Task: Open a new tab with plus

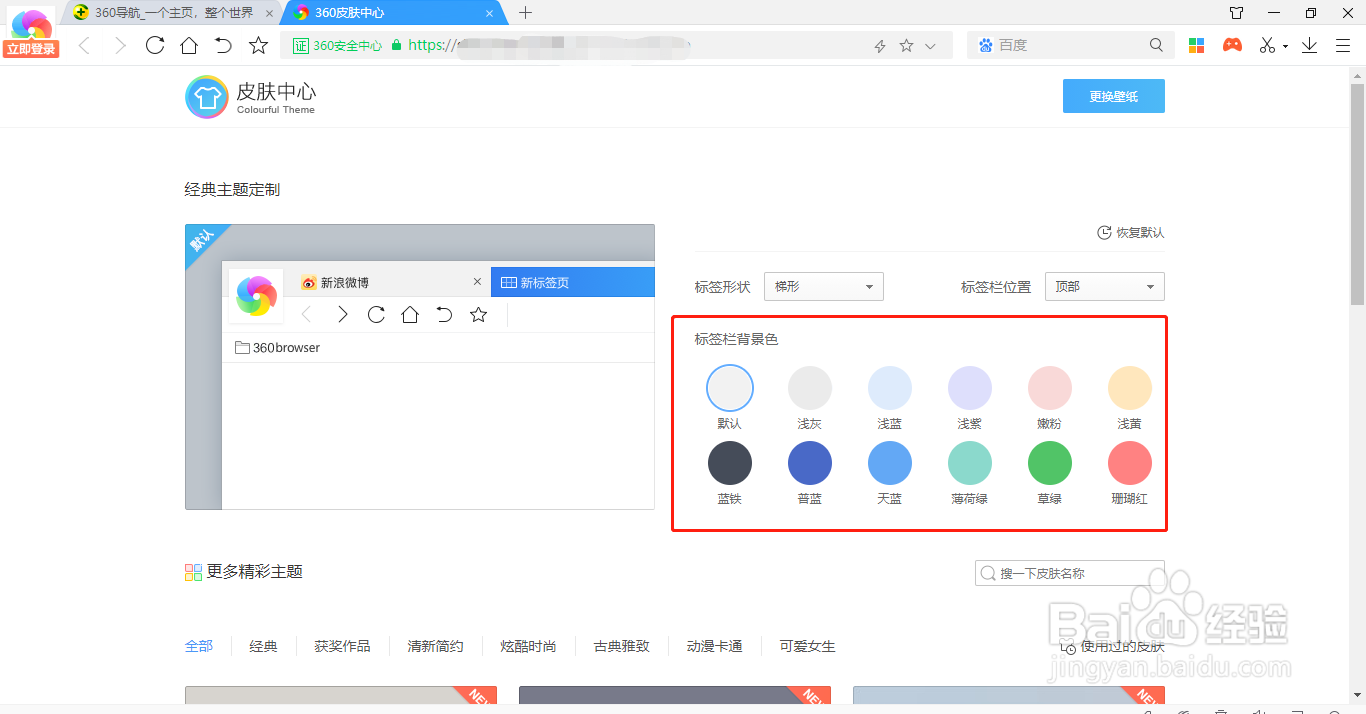Action: pos(526,13)
